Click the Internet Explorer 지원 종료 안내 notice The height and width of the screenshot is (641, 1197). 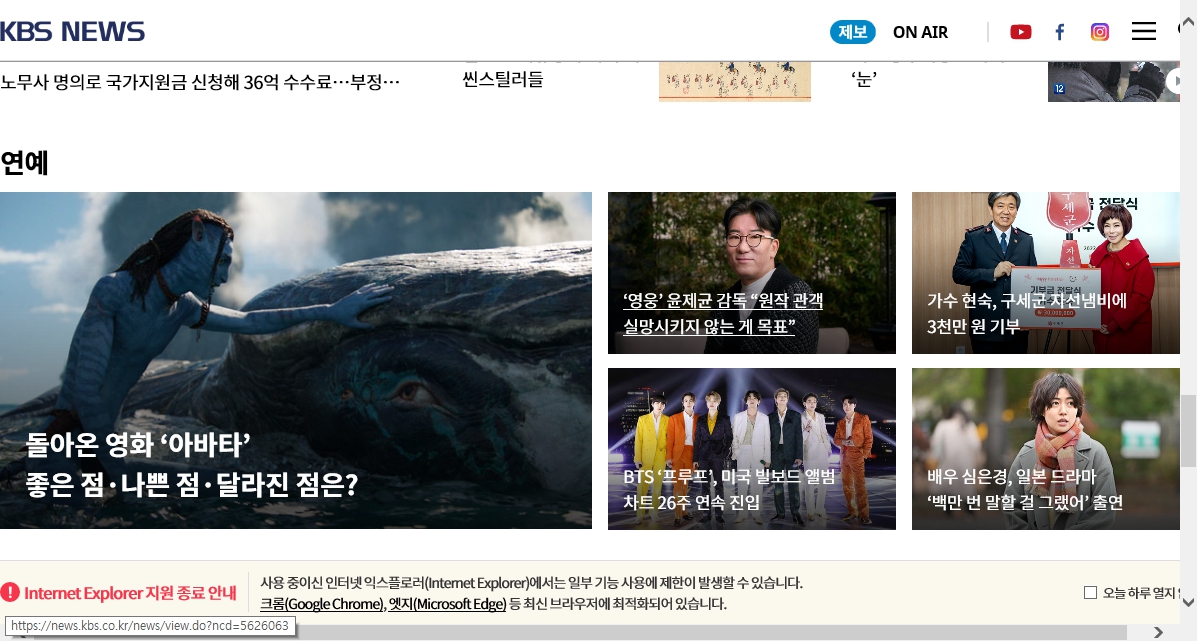[x=131, y=593]
